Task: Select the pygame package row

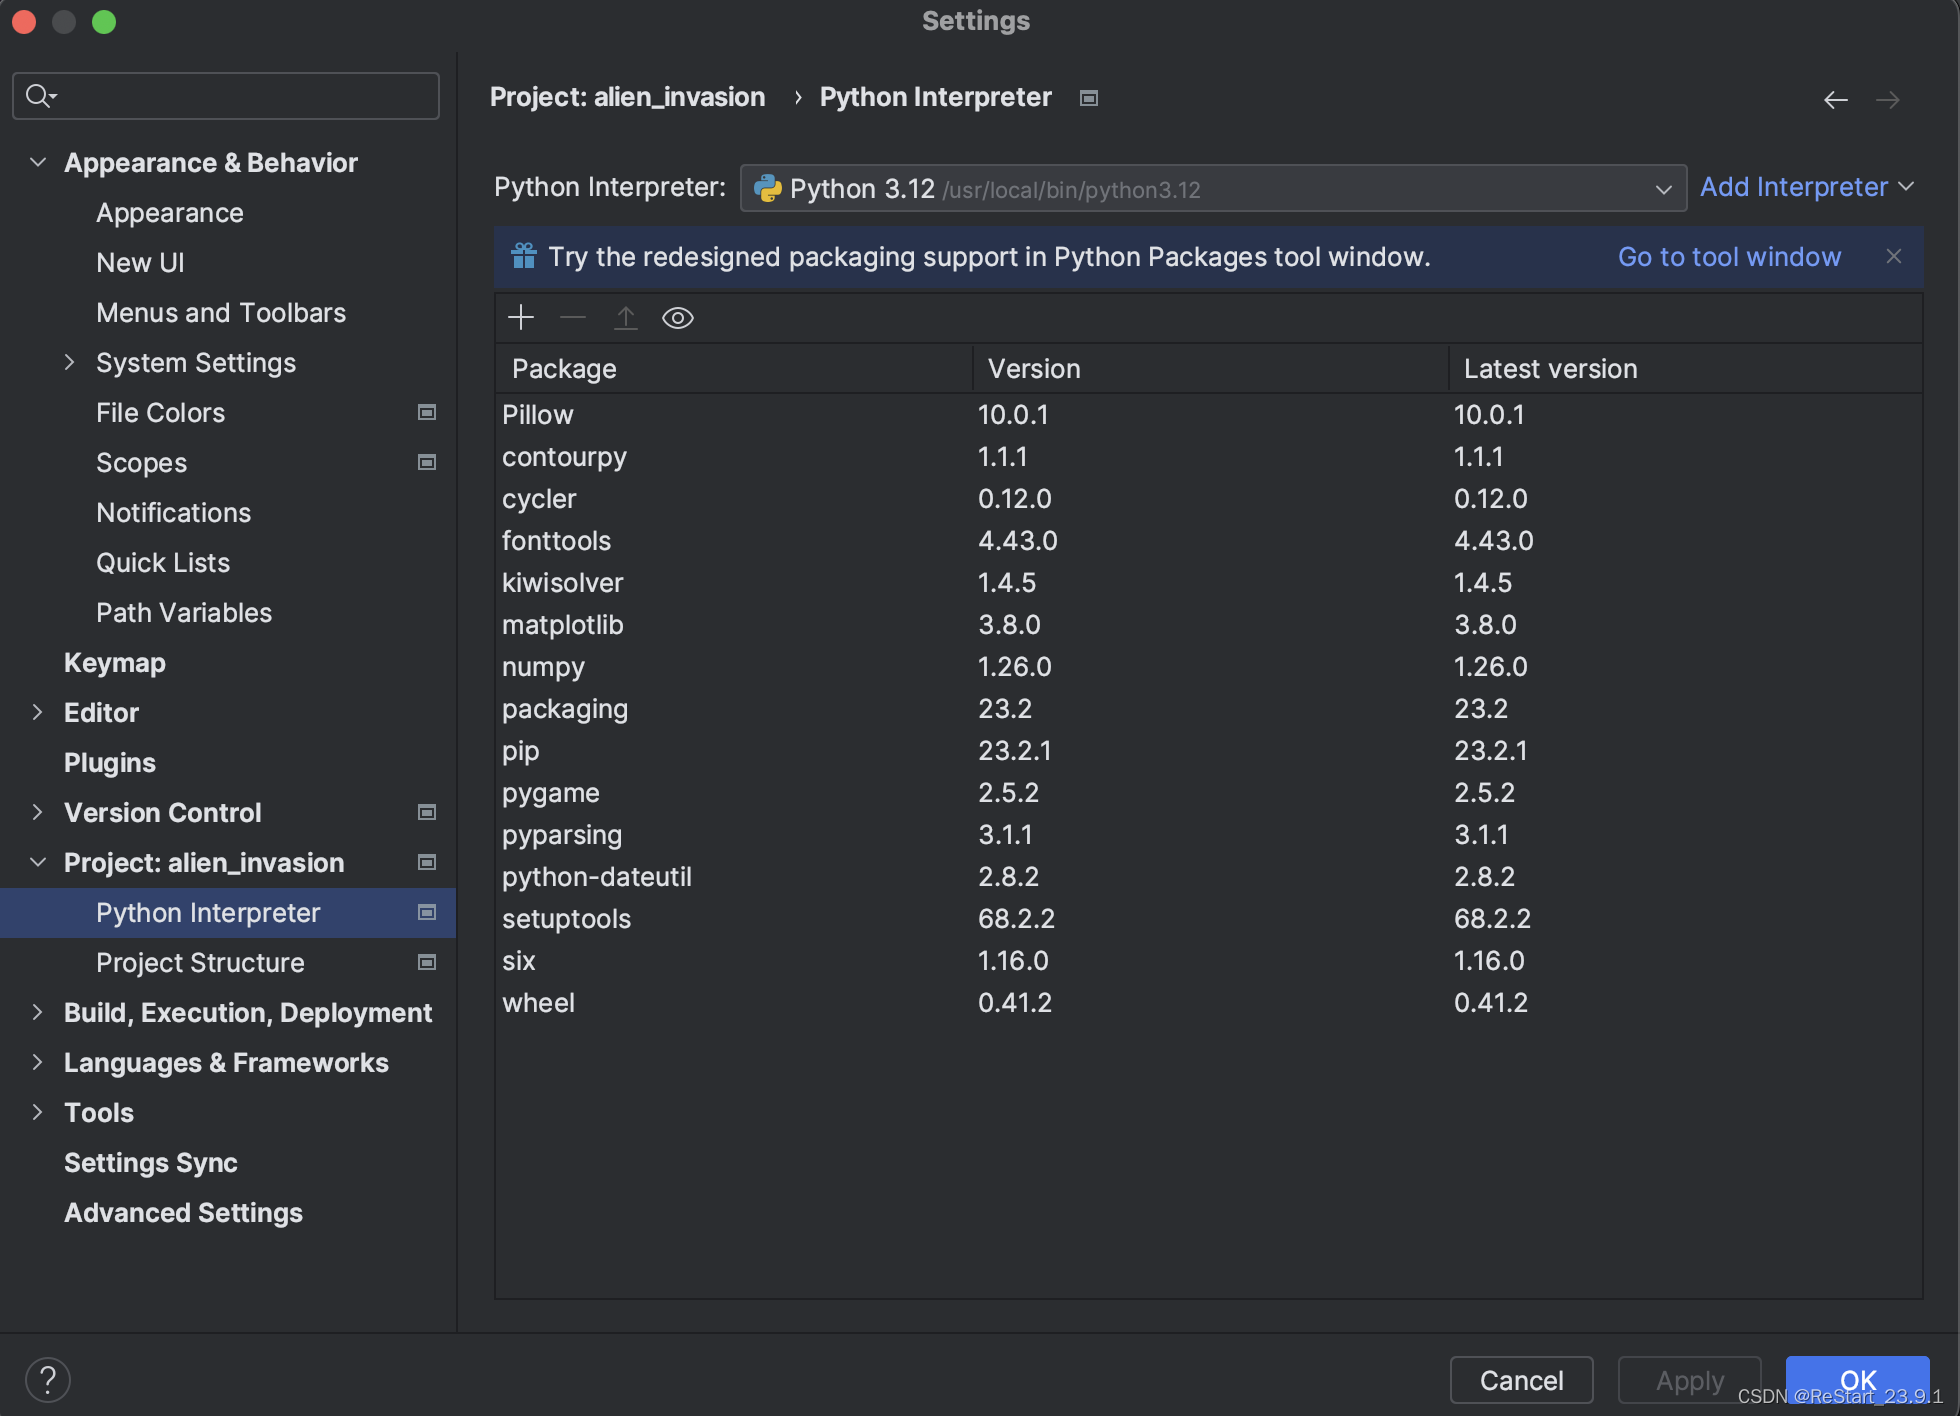Action: [x=1208, y=793]
